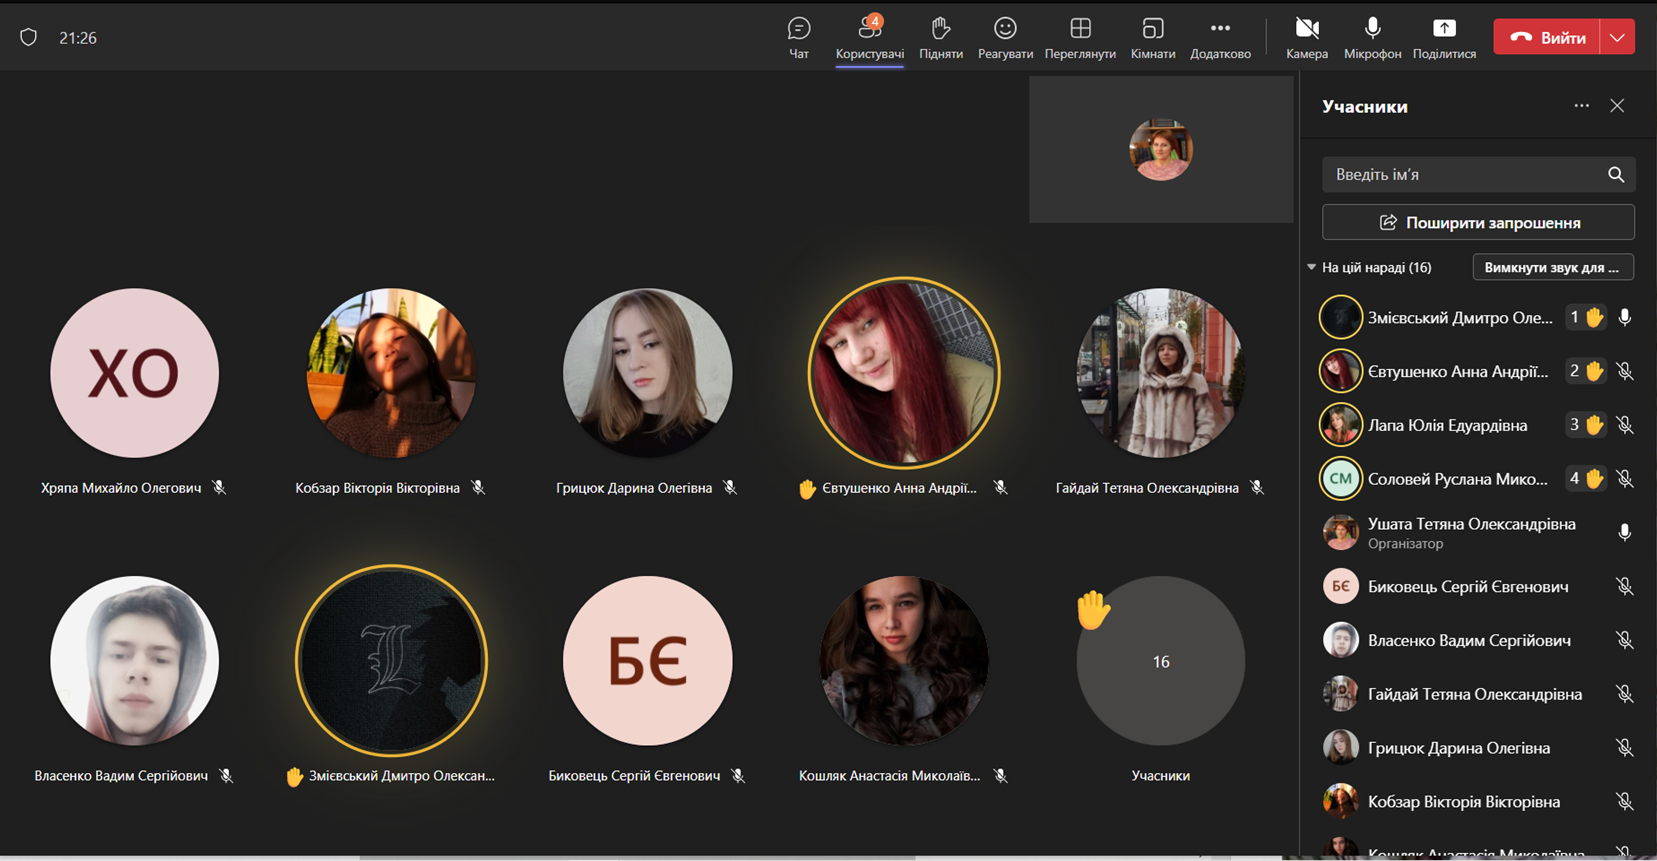Viewport: 1657px width, 861px height.
Task: Click the Вийти leave button
Action: pos(1546,38)
